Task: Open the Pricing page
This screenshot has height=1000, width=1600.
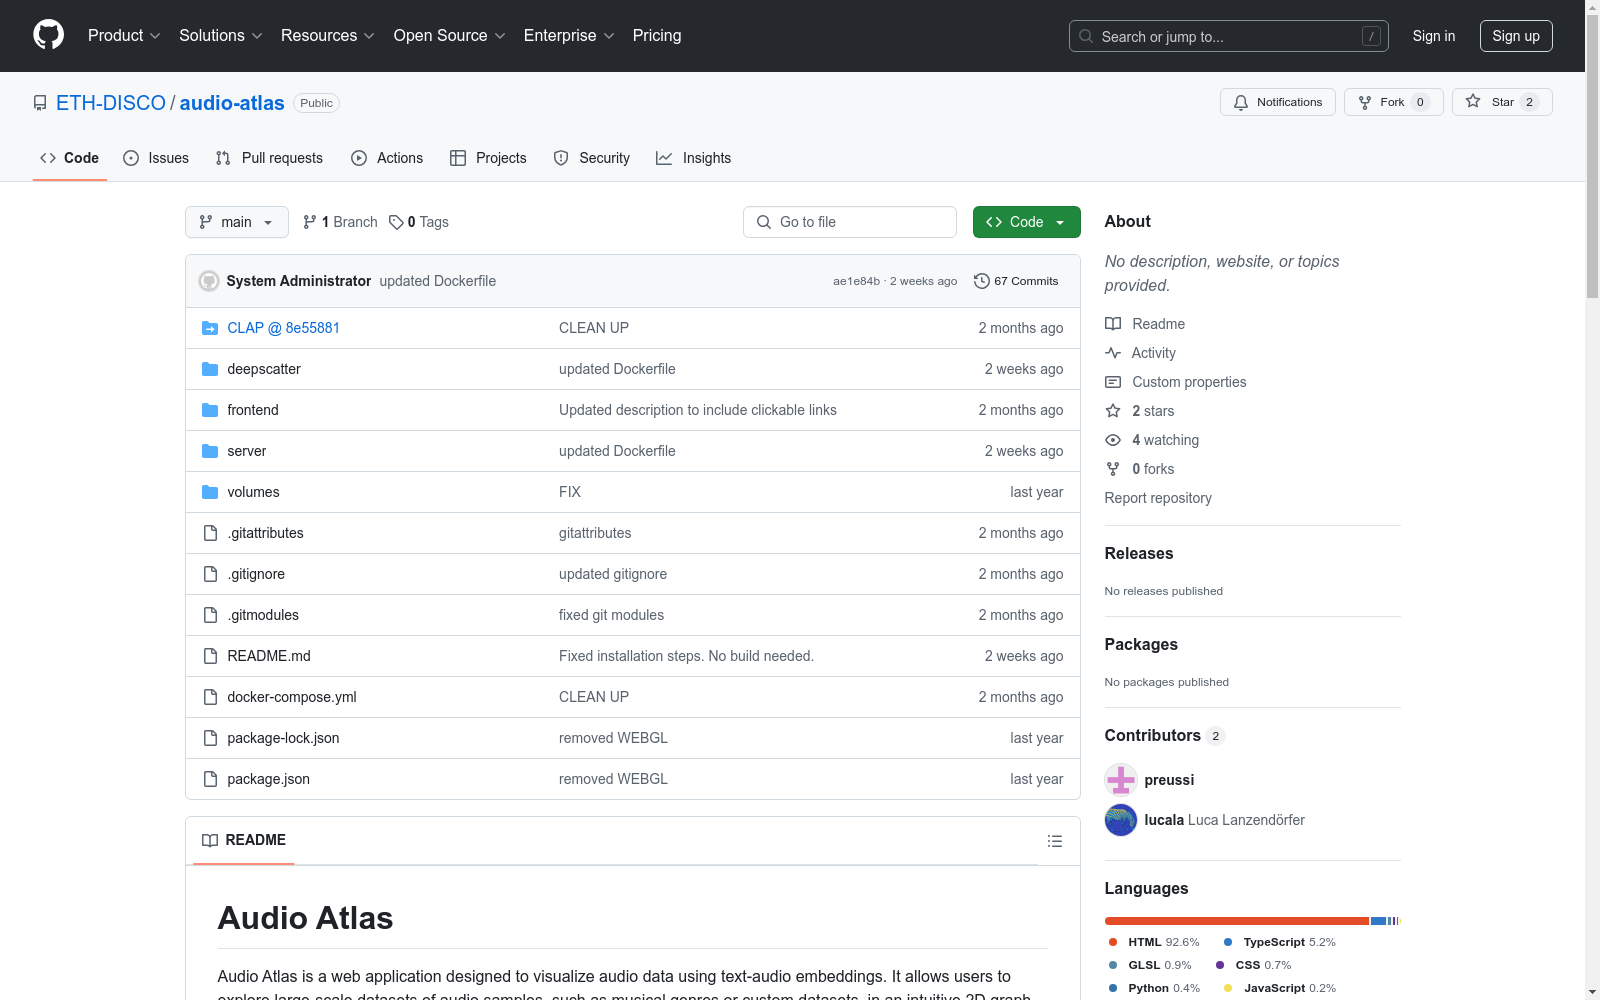Action: point(657,35)
